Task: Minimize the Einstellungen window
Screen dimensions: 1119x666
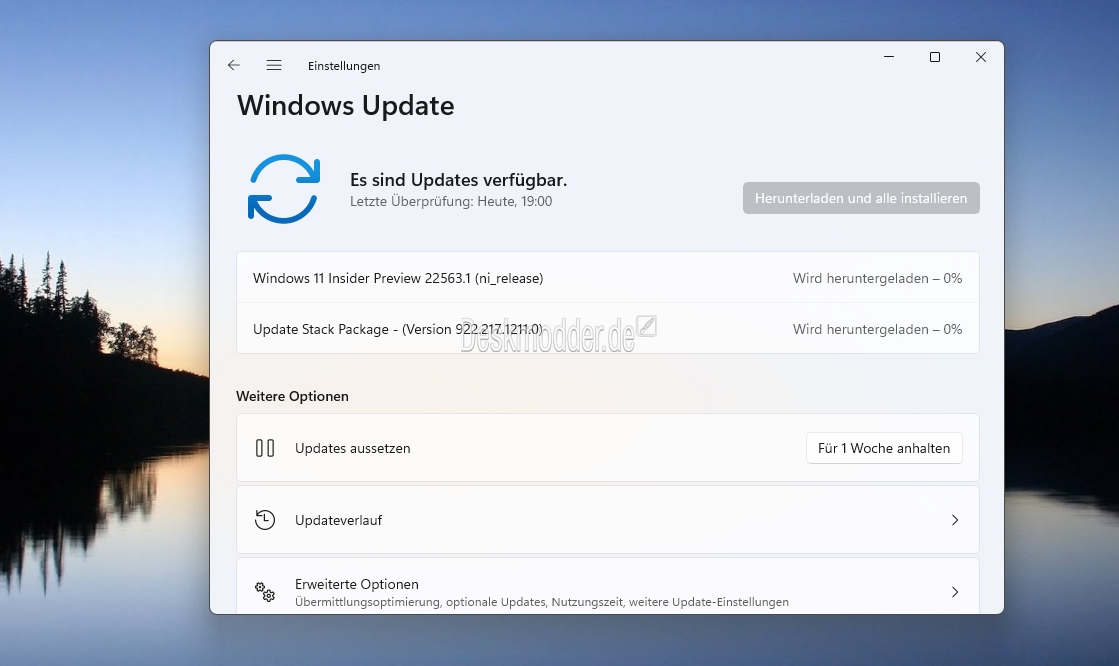Action: coord(888,57)
